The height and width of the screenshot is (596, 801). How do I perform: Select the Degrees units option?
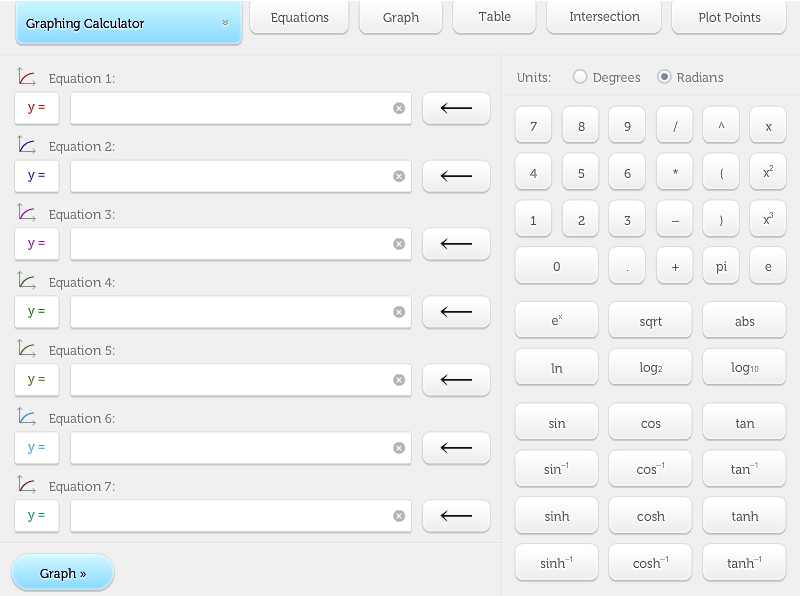(580, 77)
